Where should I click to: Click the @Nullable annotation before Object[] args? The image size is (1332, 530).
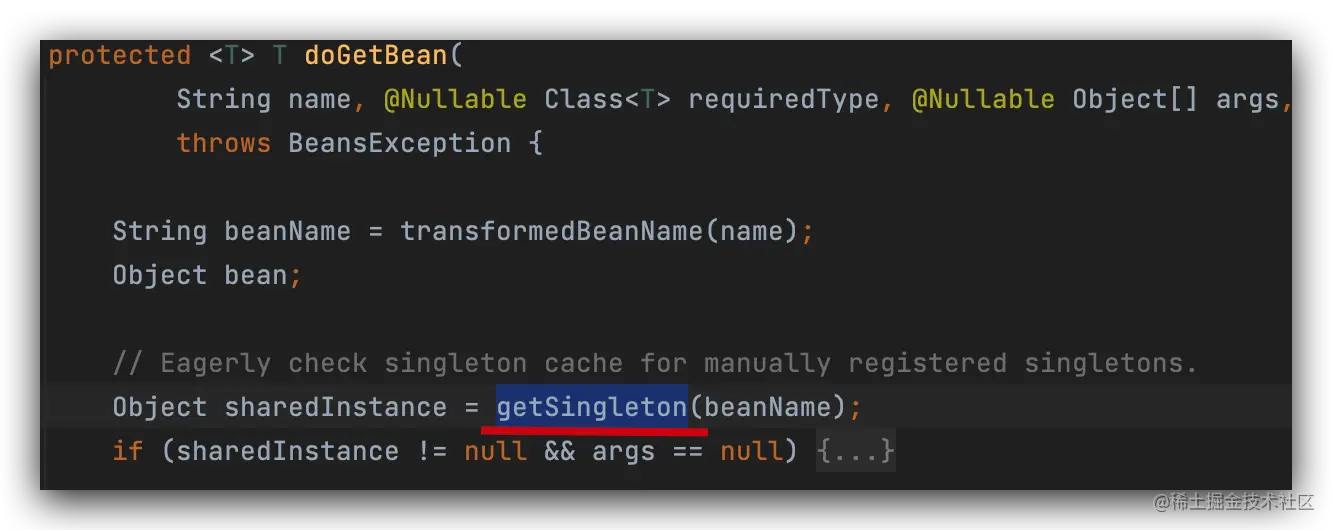click(983, 99)
